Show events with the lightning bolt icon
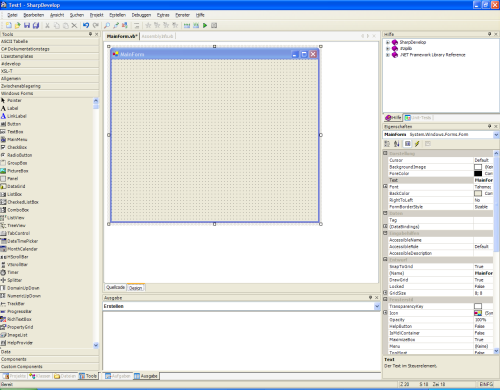500x390 pixels. [x=417, y=144]
